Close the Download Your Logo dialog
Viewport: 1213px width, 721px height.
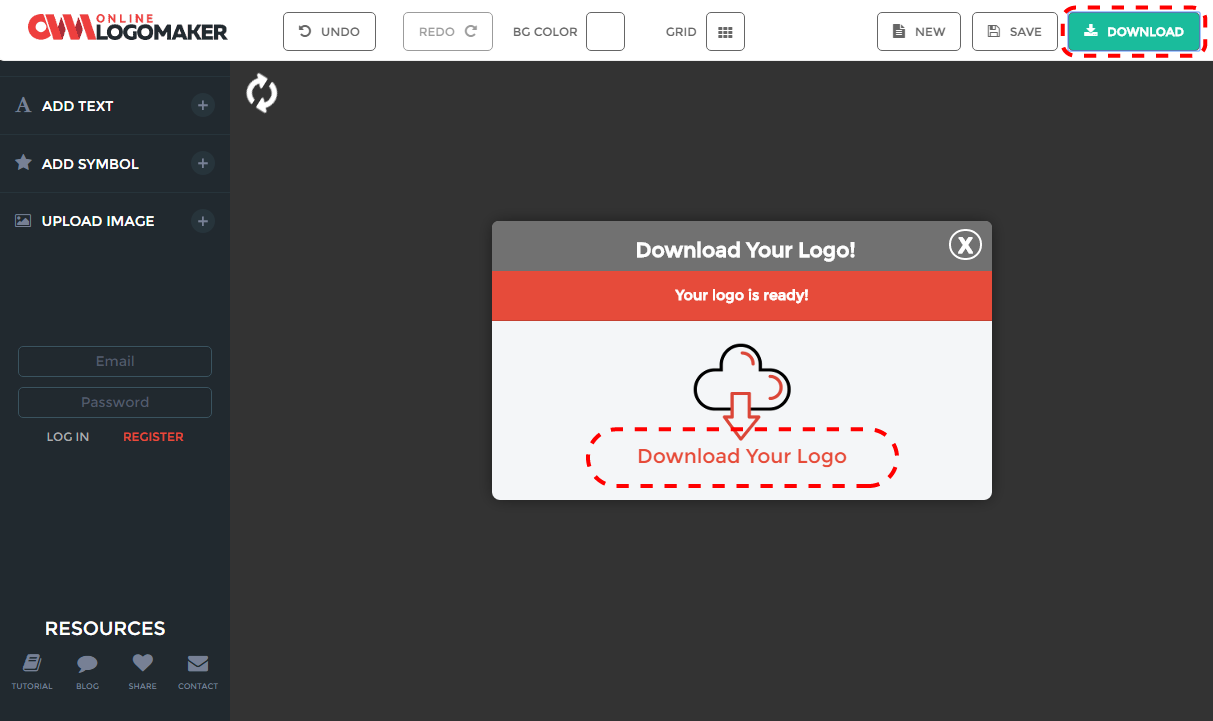[x=965, y=245]
